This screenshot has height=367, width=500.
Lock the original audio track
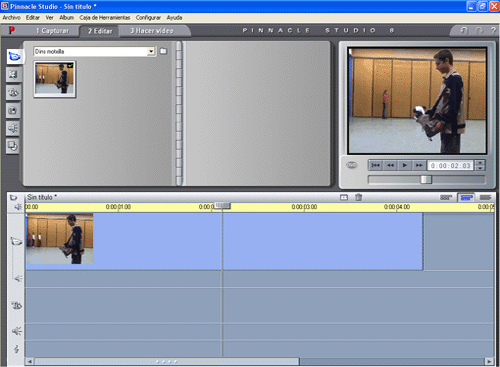18,278
